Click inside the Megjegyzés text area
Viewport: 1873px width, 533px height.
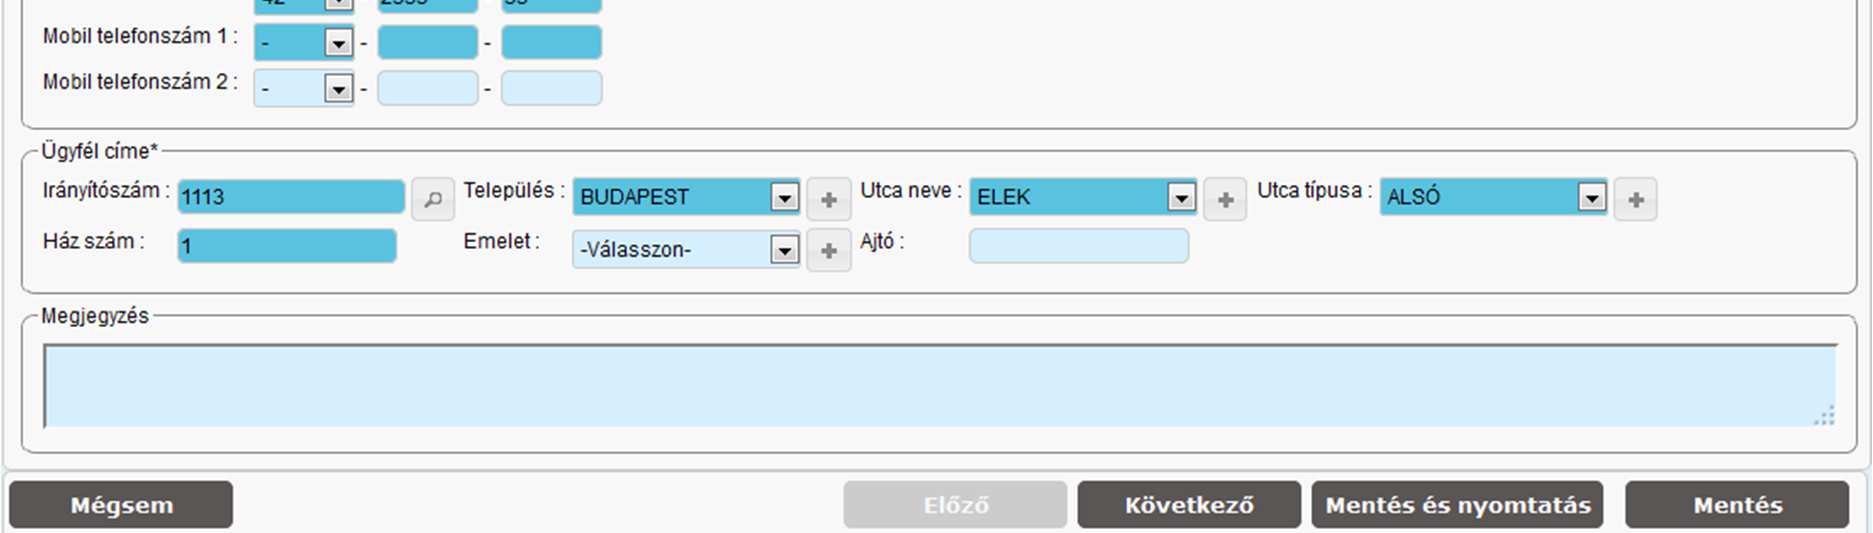pos(940,386)
